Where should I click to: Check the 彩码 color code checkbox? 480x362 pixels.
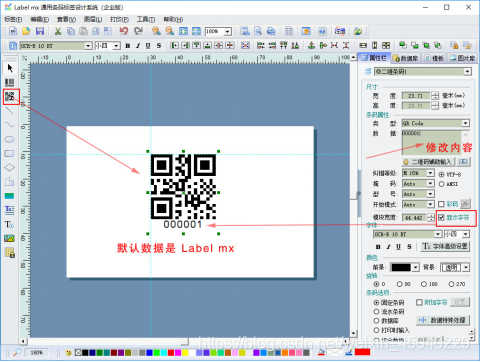coord(441,204)
